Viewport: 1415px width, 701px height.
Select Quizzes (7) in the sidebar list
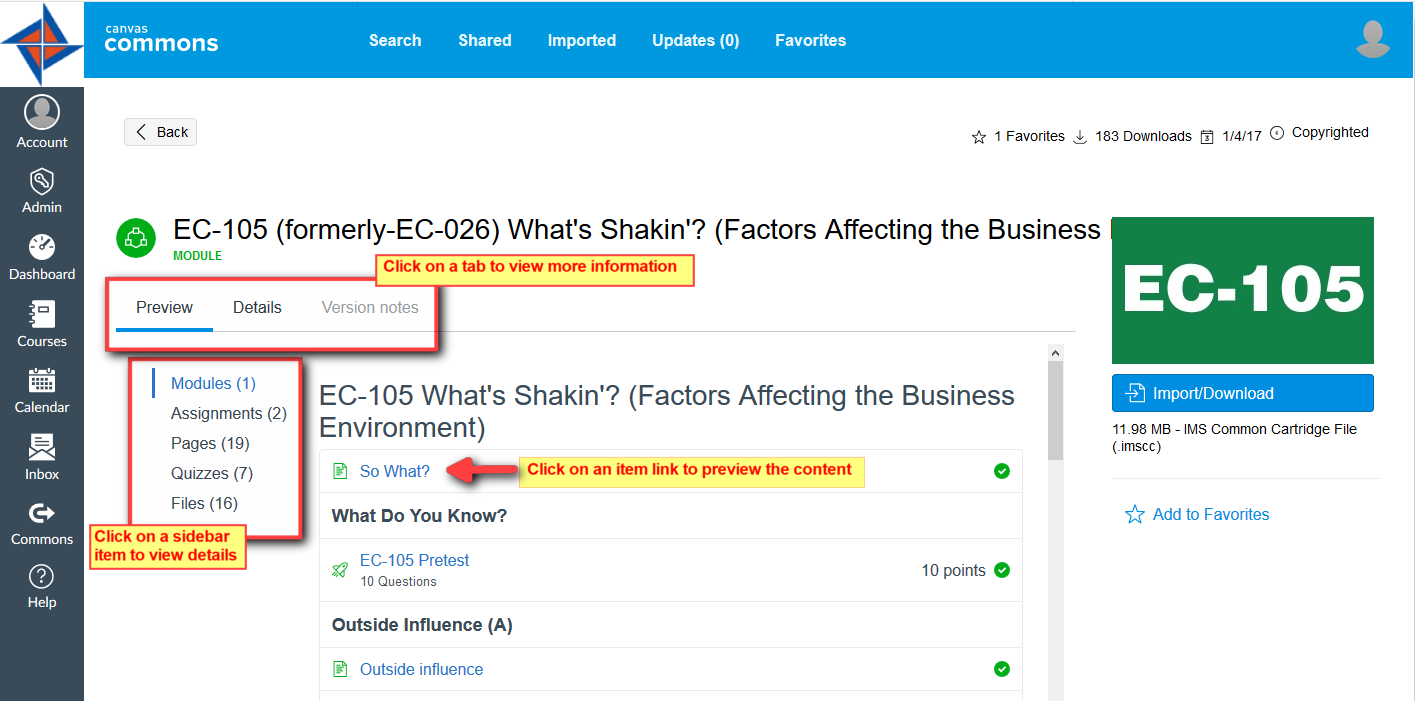pos(212,473)
